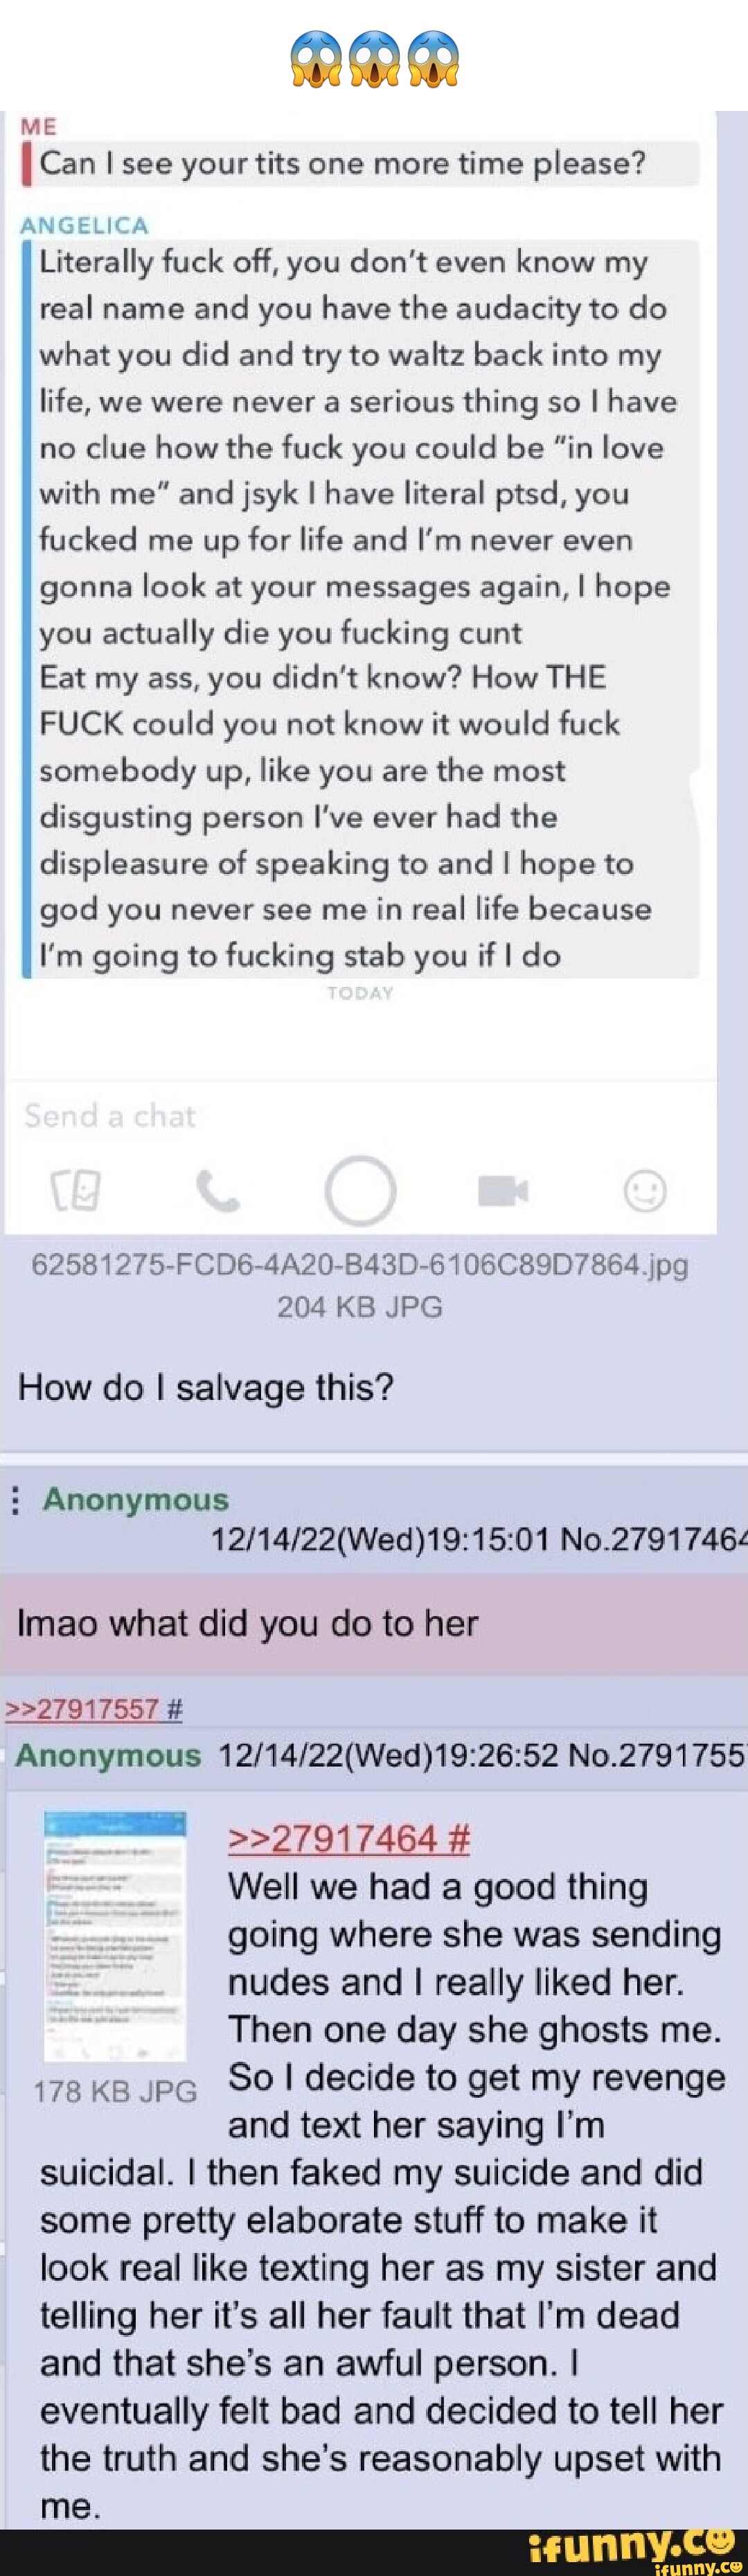748x2576 pixels.
Task: Click the last screaming face emoji
Action: tap(432, 58)
